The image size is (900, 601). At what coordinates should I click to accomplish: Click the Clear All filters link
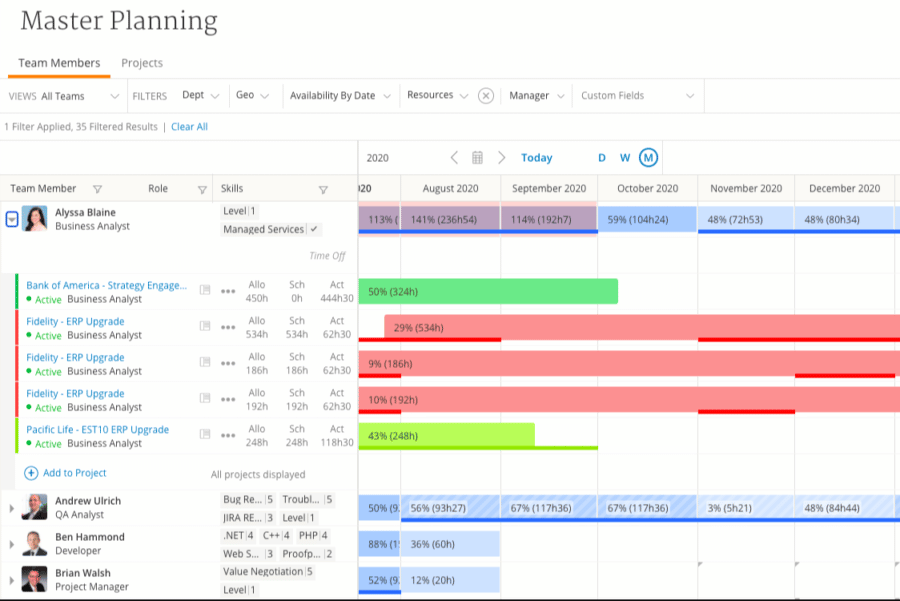pos(189,127)
